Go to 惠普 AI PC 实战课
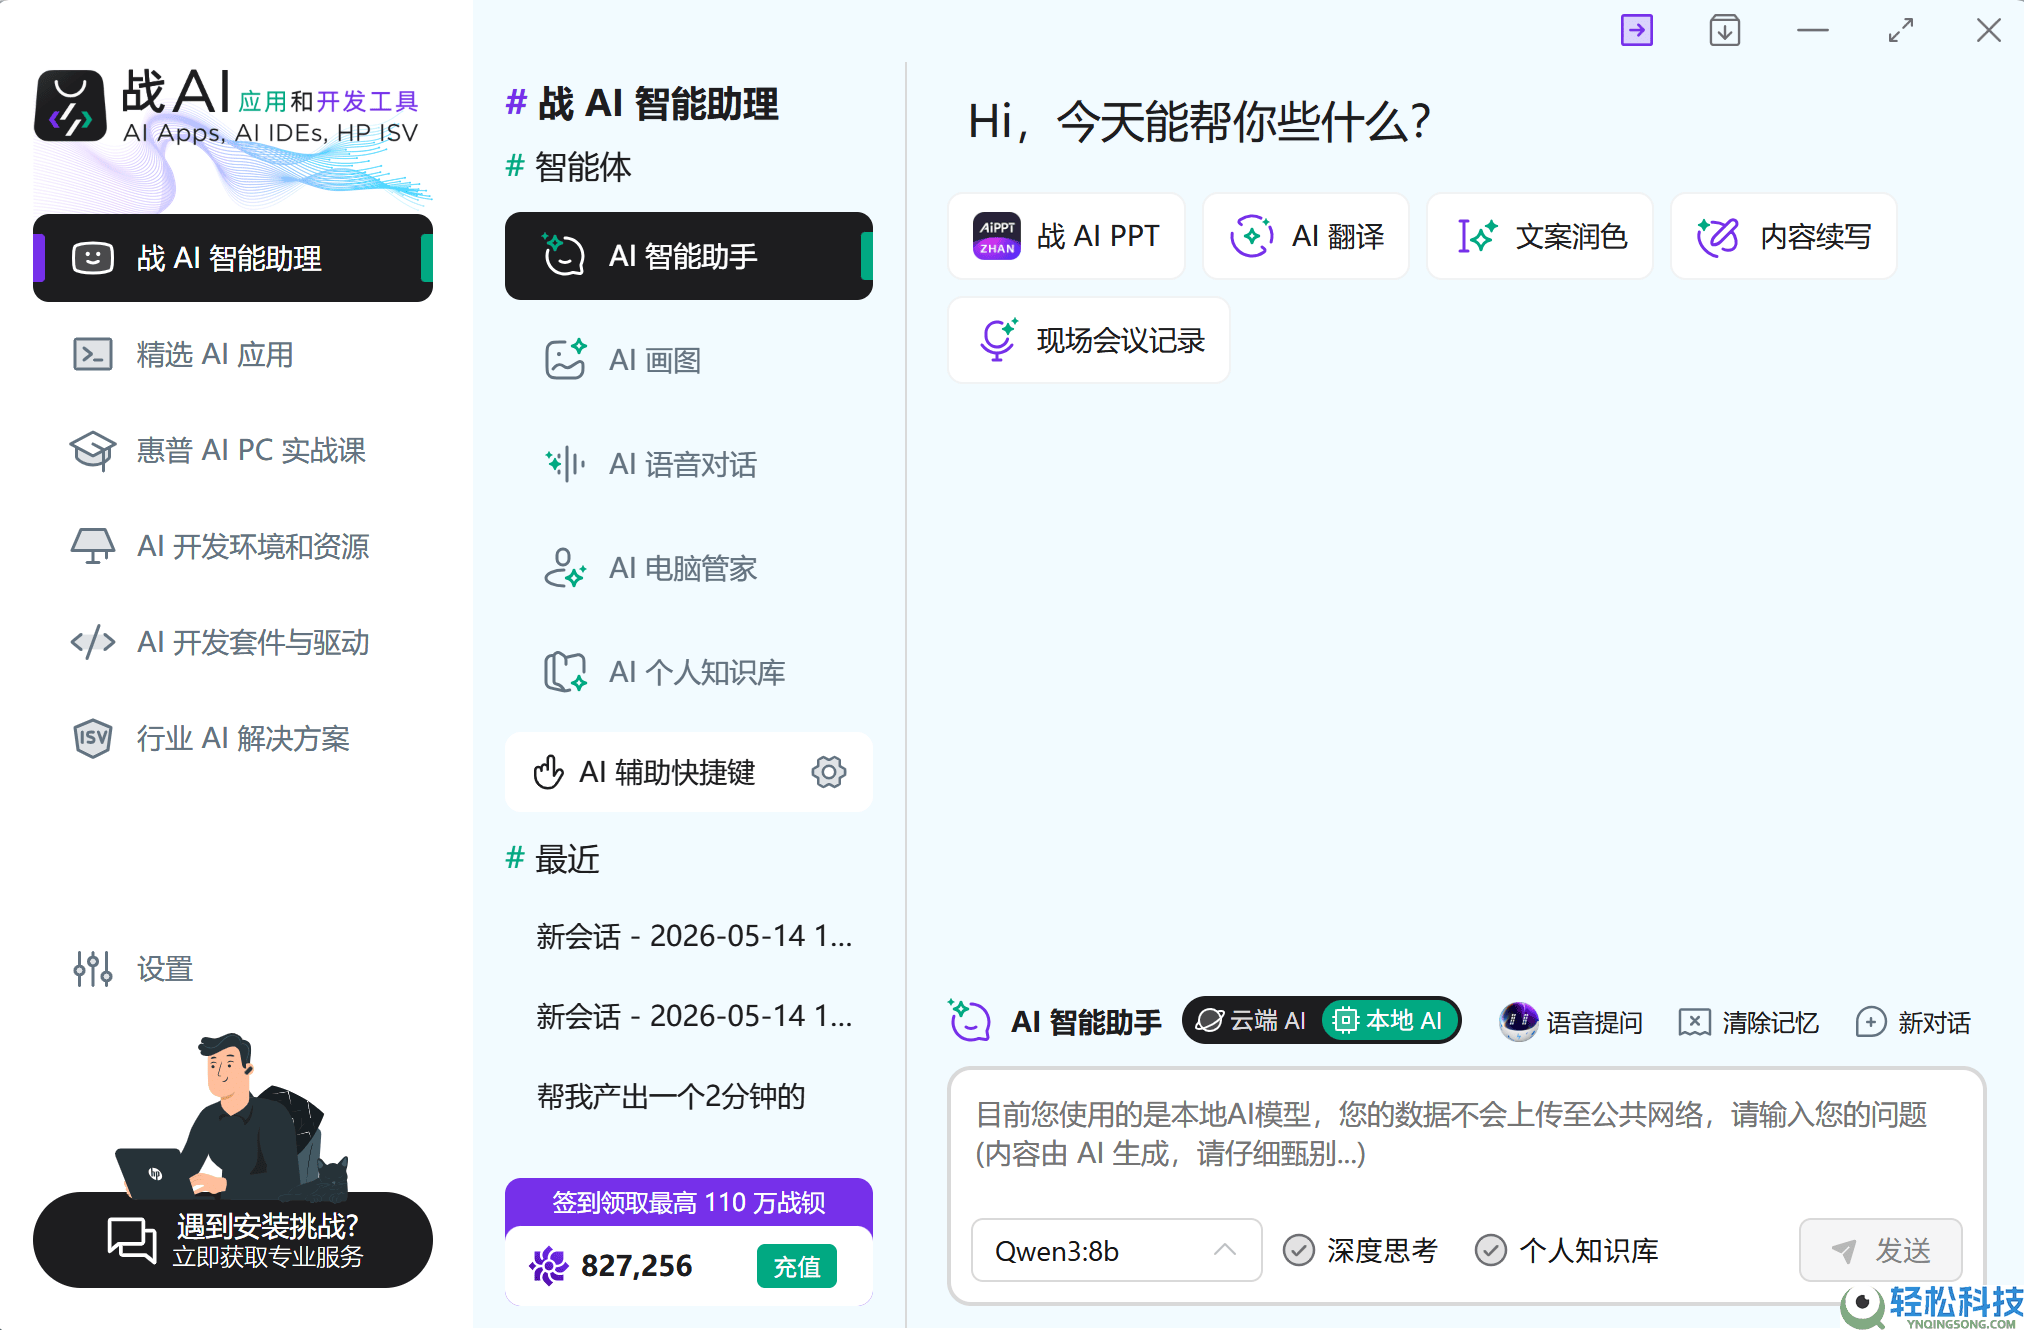Viewport: 2024px width, 1330px height. (x=233, y=450)
